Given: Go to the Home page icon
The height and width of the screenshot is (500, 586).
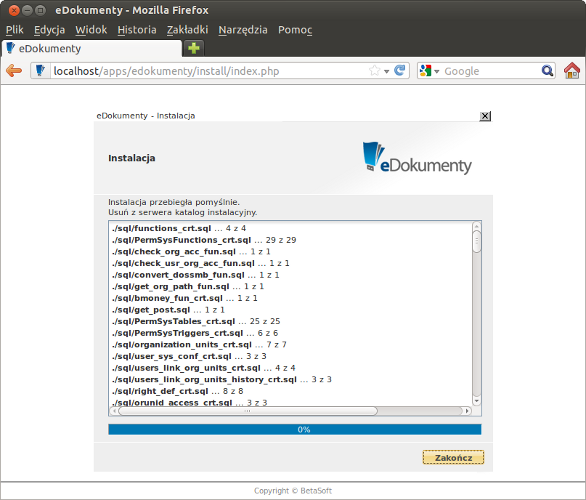Looking at the screenshot, I should coord(572,70).
